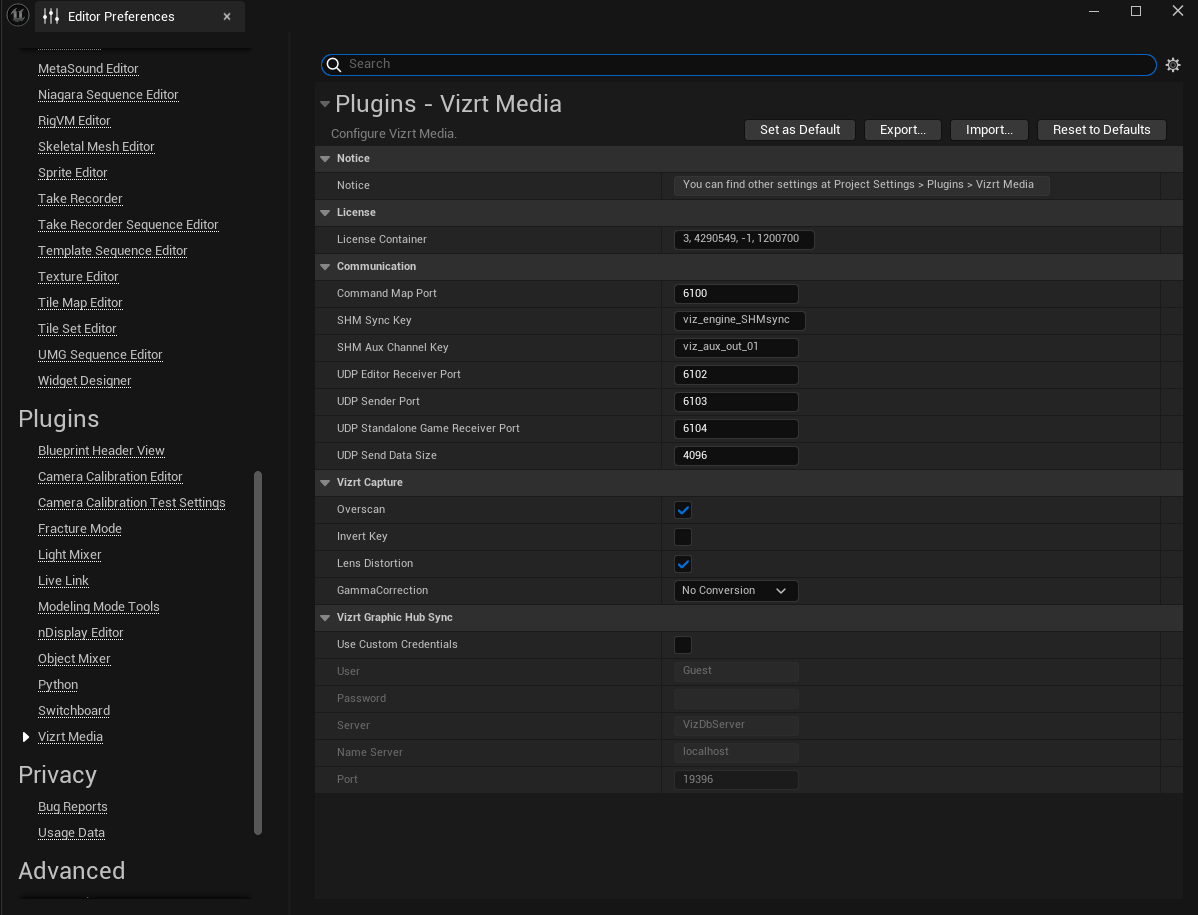Click the arrow marker beside Vizrt Media
This screenshot has height=915, width=1198.
(26, 737)
